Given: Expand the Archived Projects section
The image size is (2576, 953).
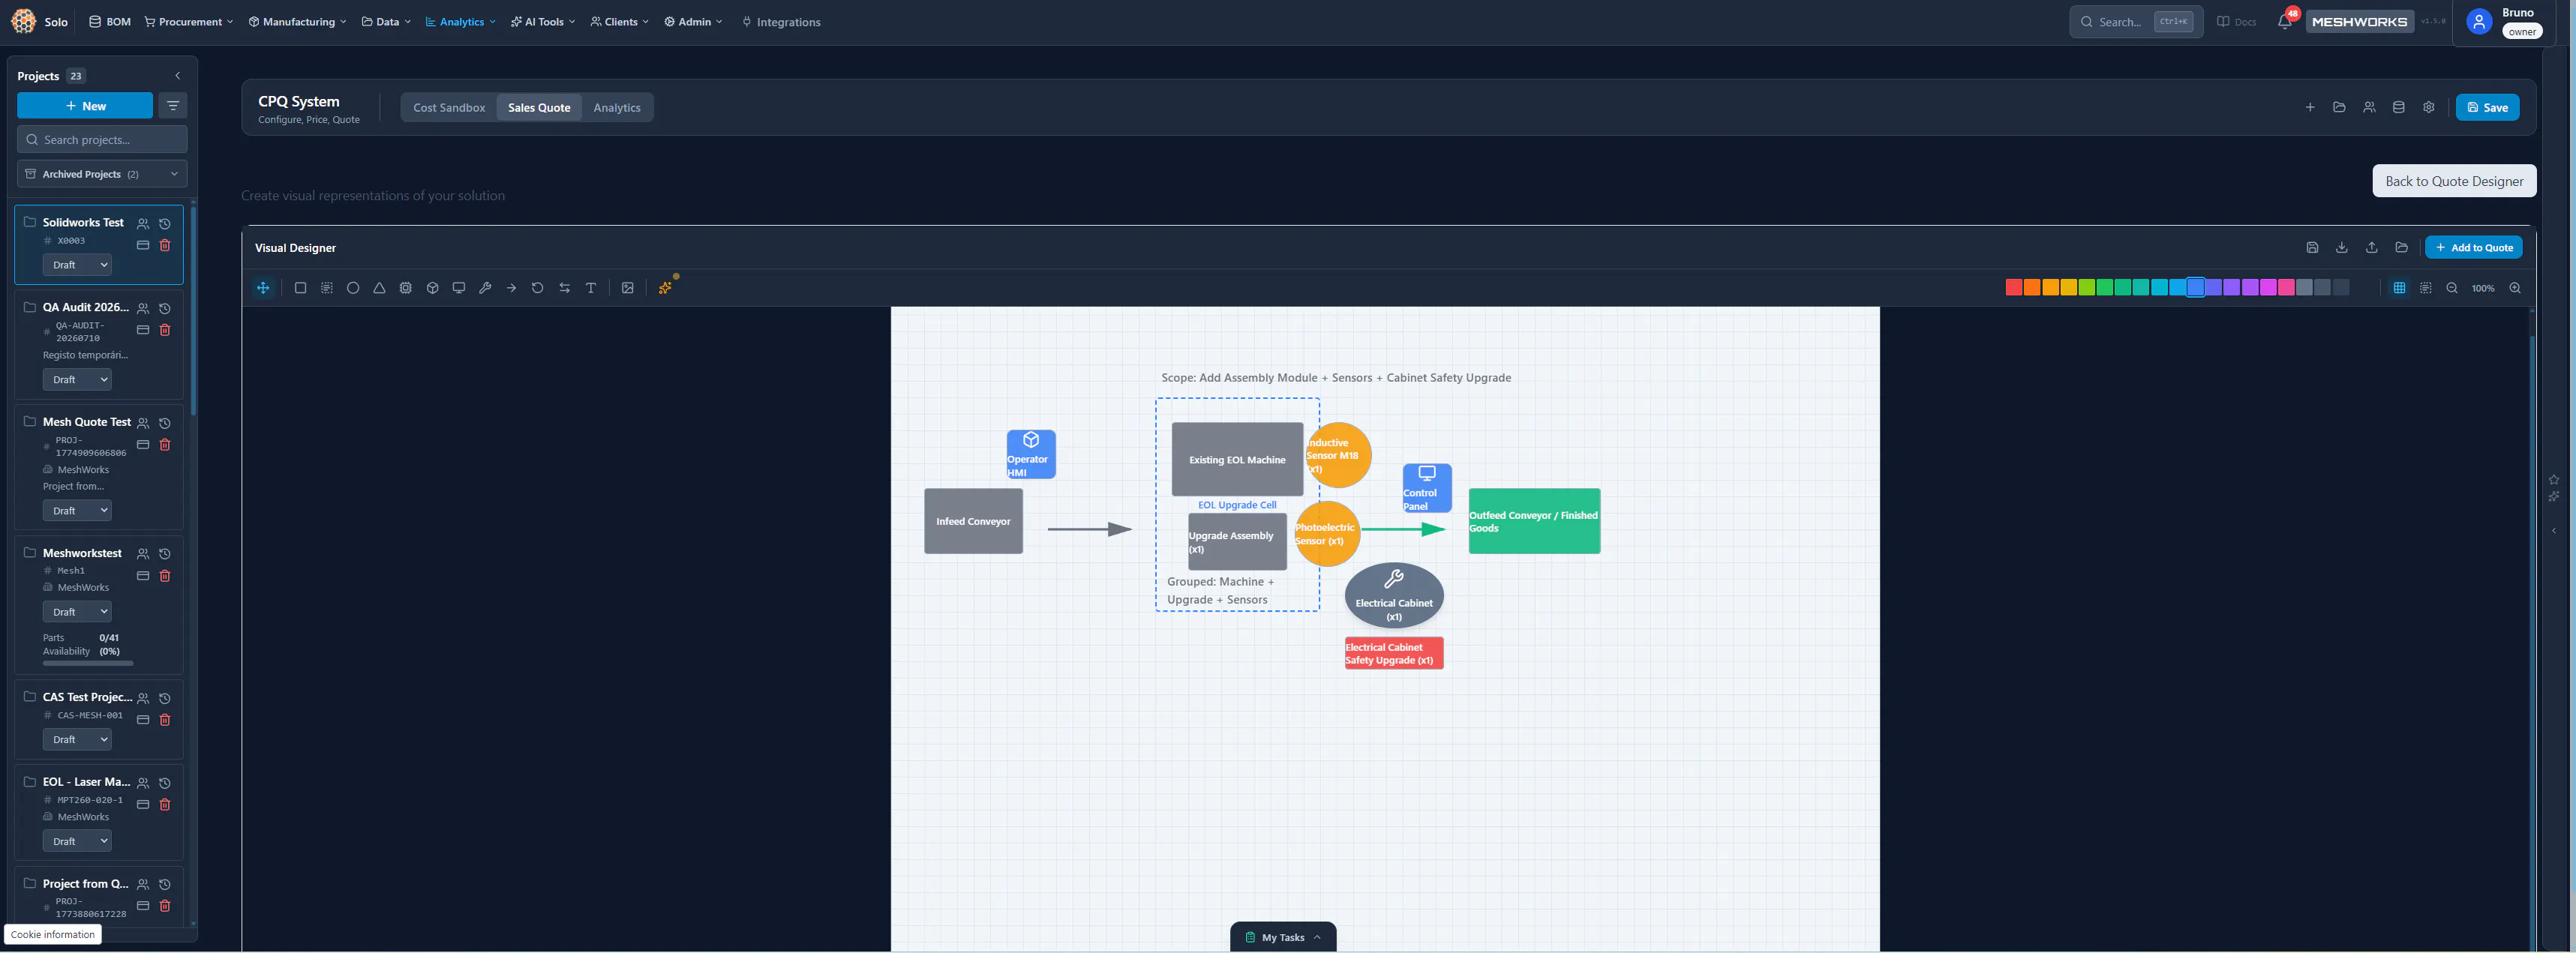Looking at the screenshot, I should click(102, 174).
